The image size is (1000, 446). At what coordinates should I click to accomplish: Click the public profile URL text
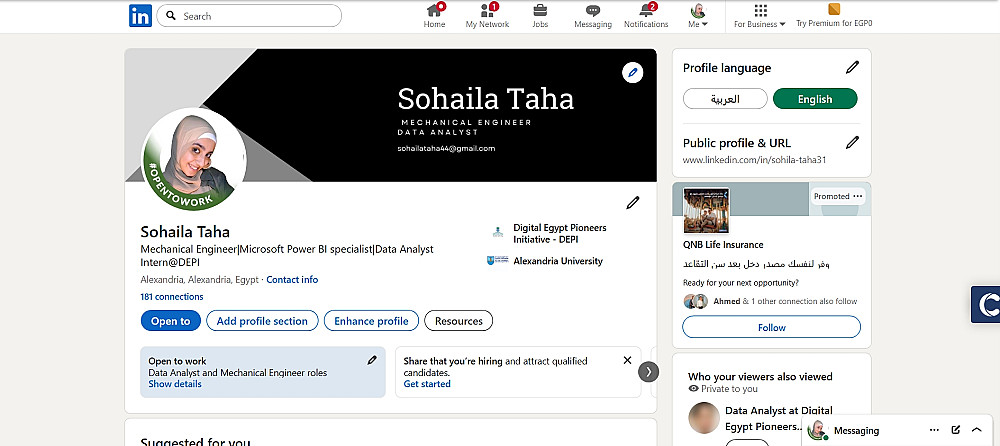(x=754, y=160)
